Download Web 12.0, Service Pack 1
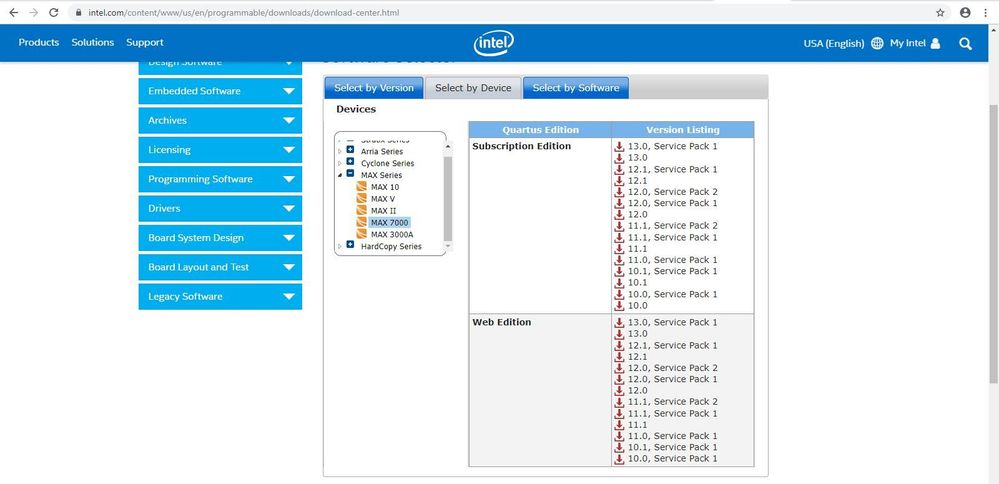 pos(672,379)
